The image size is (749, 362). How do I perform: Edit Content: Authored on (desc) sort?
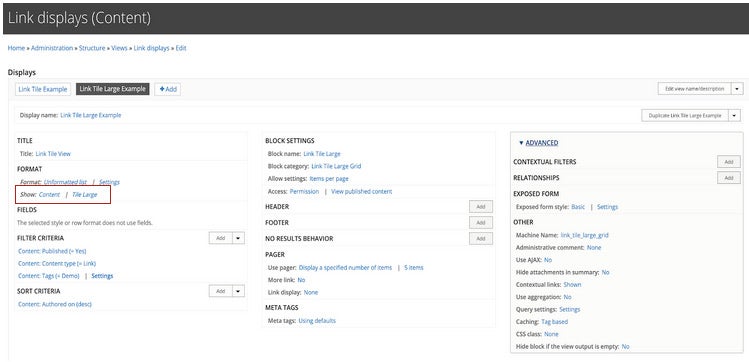click(54, 304)
